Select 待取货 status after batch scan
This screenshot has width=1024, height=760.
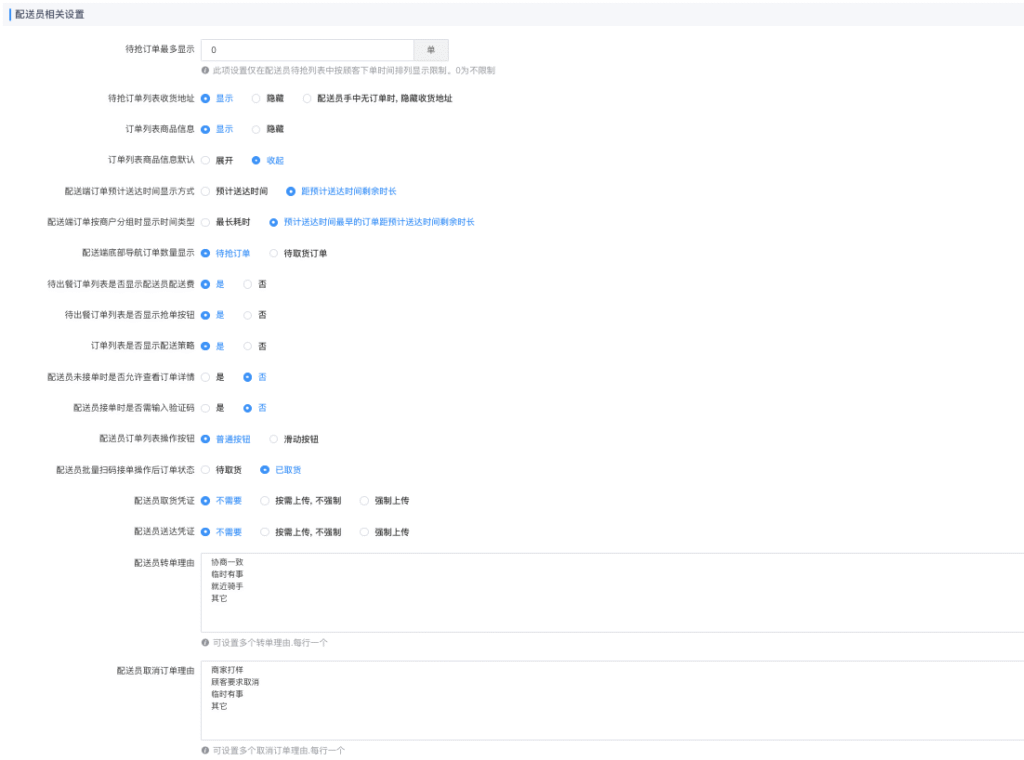tap(206, 470)
